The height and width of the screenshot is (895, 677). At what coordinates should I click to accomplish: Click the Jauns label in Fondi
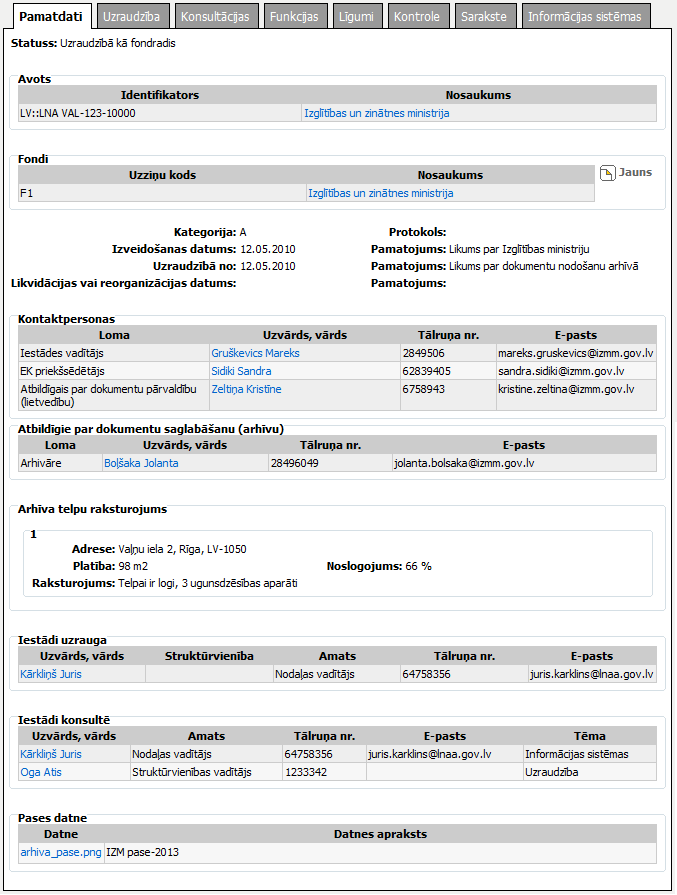pyautogui.click(x=635, y=172)
